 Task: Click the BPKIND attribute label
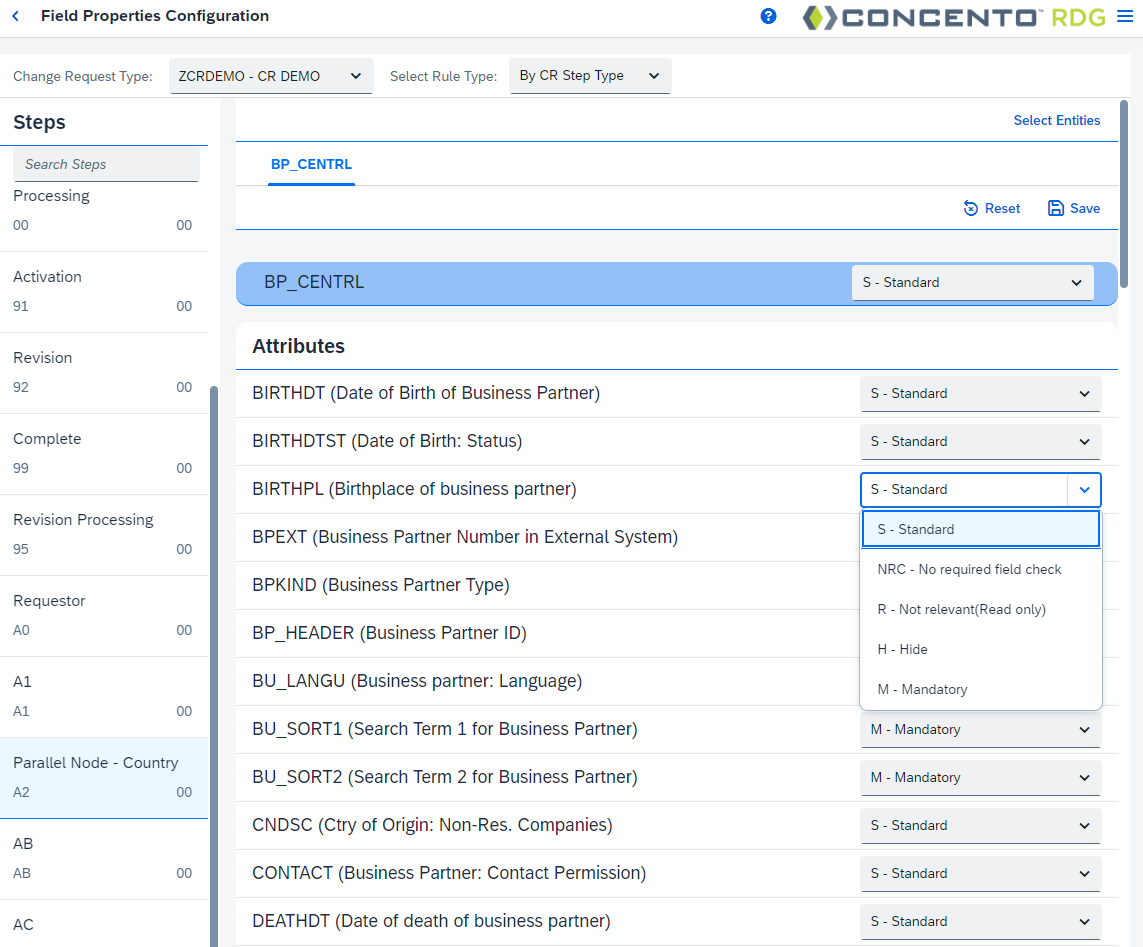[381, 585]
